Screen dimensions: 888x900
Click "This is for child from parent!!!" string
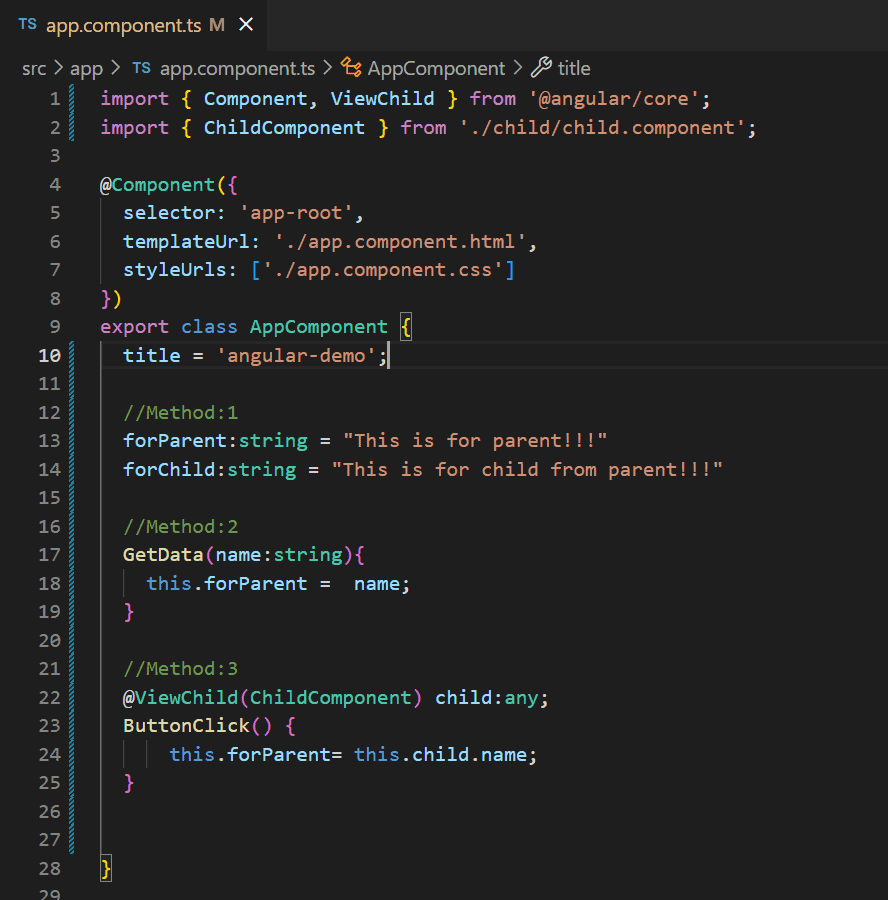tap(527, 470)
